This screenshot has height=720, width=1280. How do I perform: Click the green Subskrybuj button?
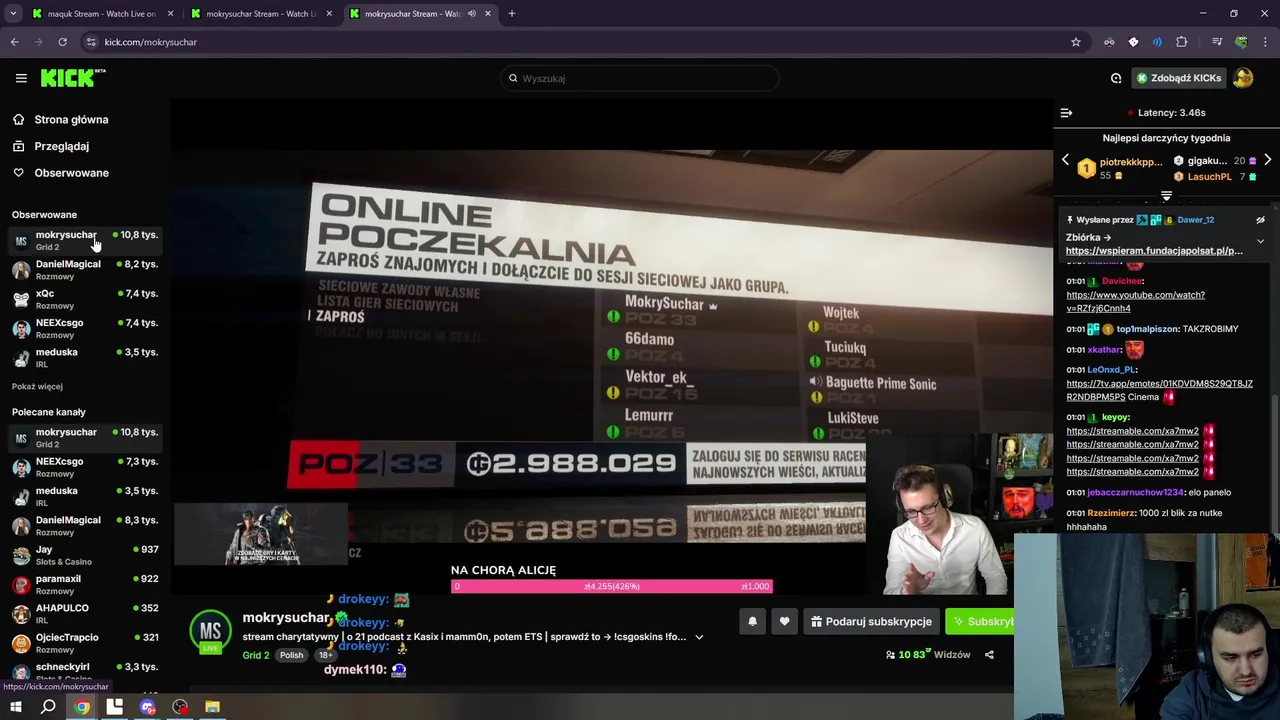click(980, 622)
